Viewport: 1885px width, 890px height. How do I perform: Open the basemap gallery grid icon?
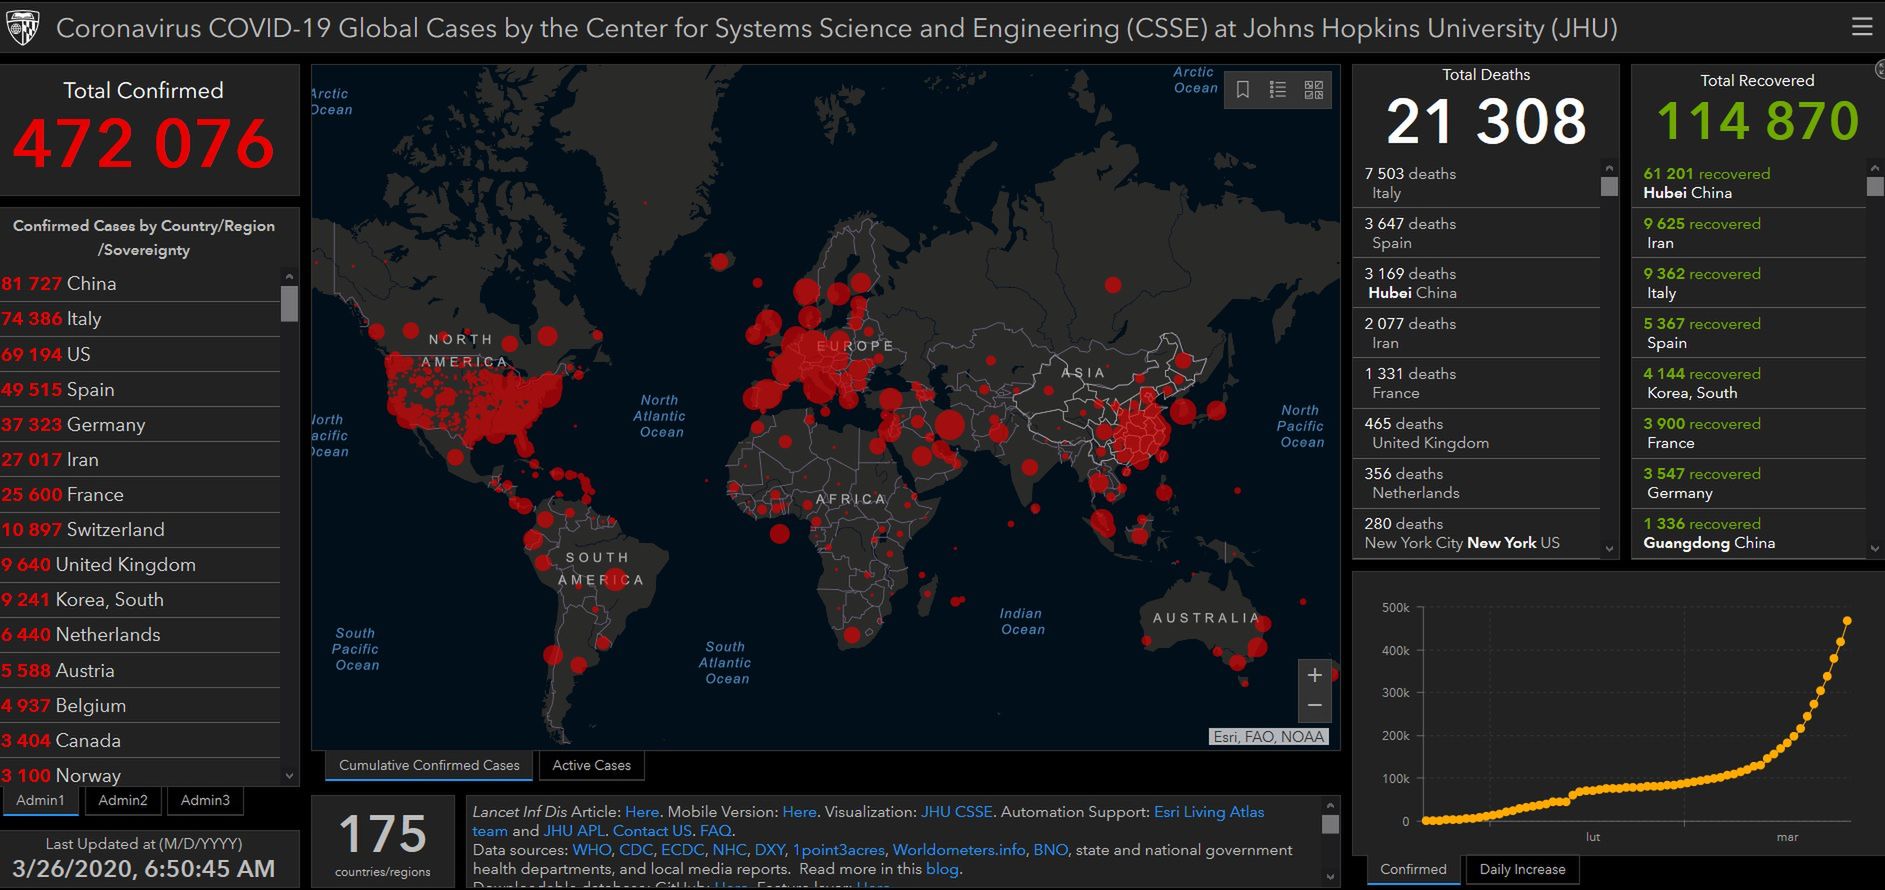[x=1314, y=90]
